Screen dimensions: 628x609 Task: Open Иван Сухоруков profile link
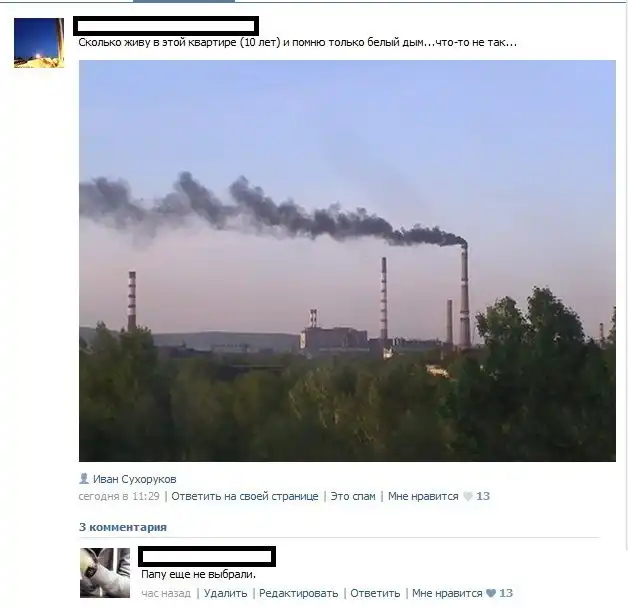(x=135, y=479)
